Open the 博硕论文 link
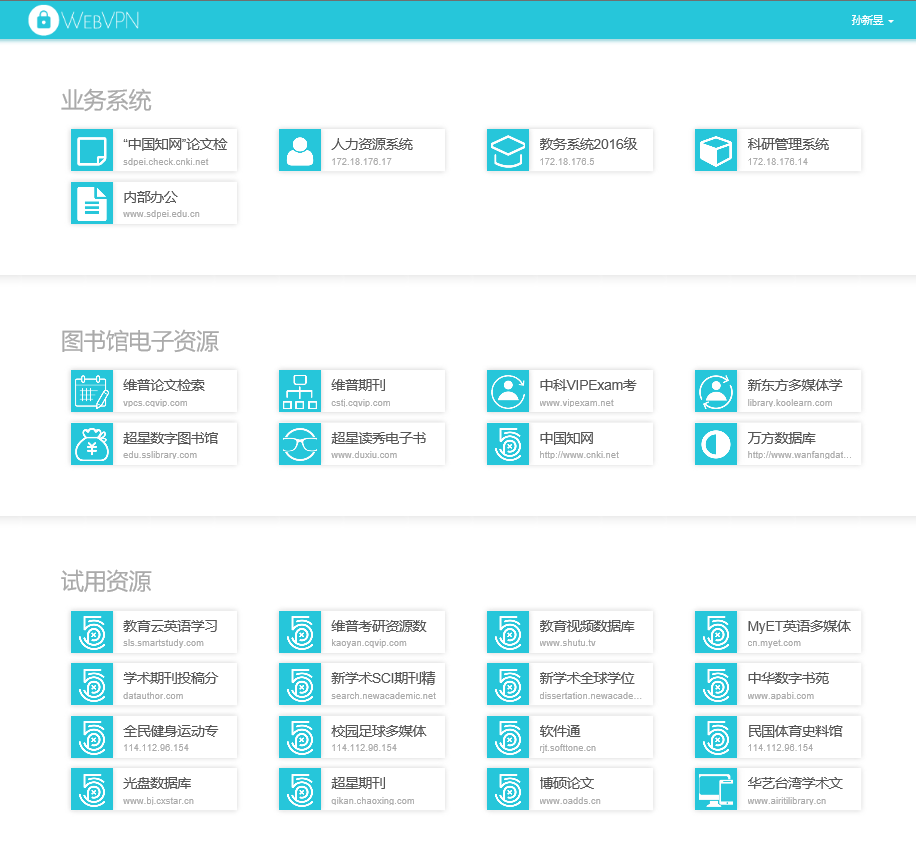The image size is (916, 859). [x=570, y=789]
